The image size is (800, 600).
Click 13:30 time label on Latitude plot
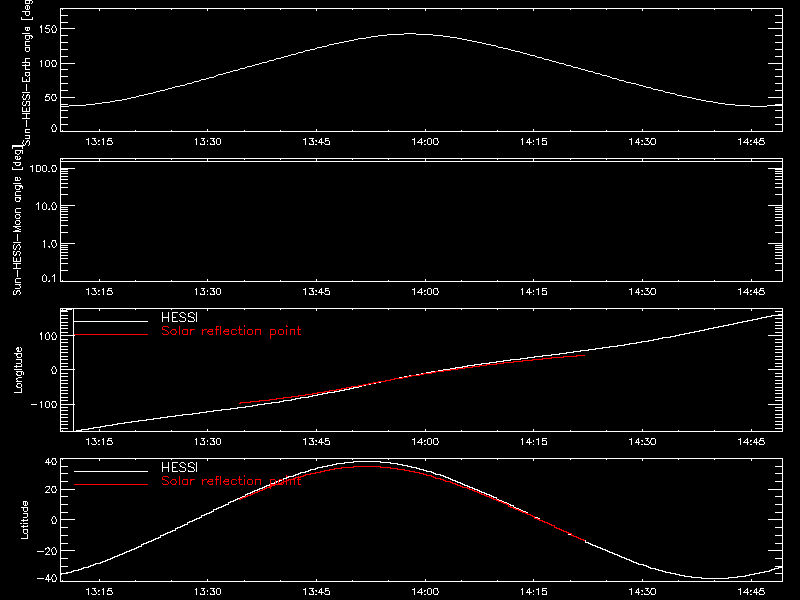click(x=208, y=591)
